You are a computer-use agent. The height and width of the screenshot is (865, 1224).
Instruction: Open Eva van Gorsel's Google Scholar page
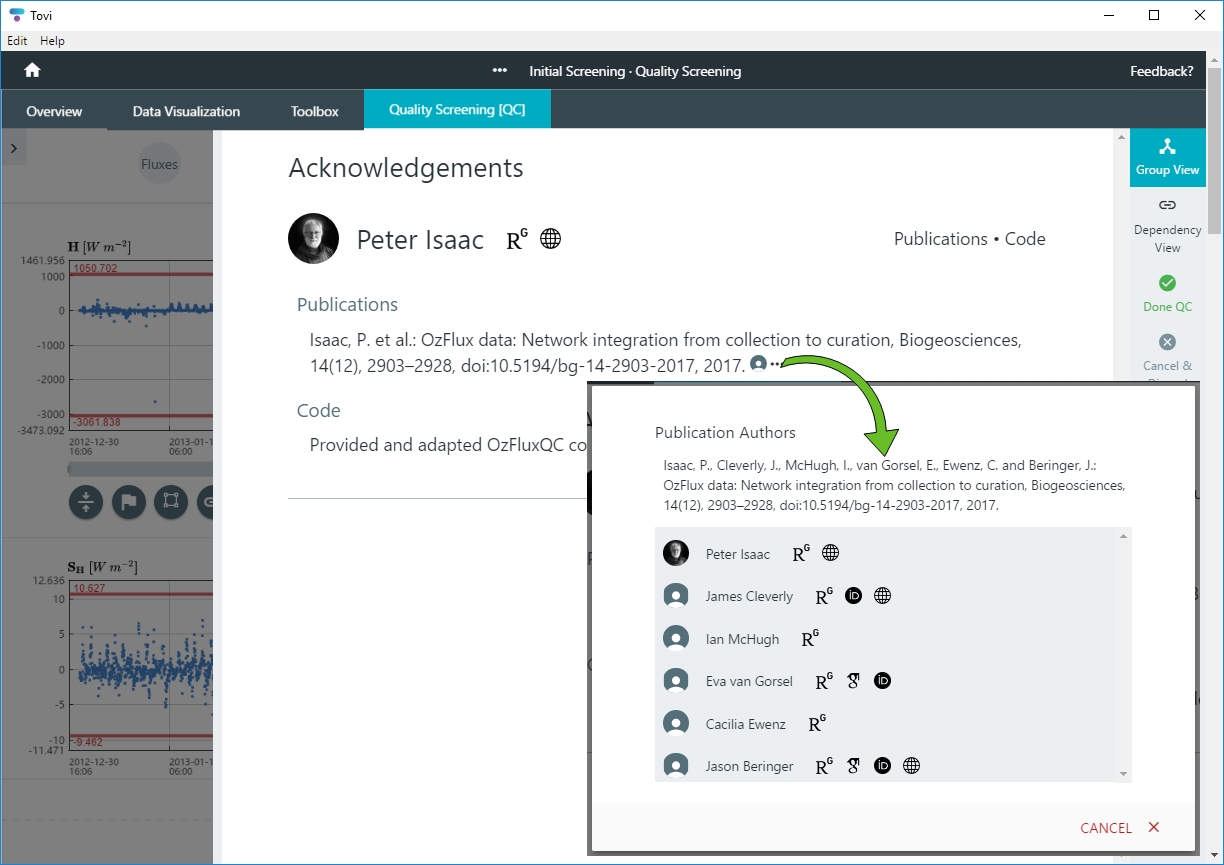point(853,680)
